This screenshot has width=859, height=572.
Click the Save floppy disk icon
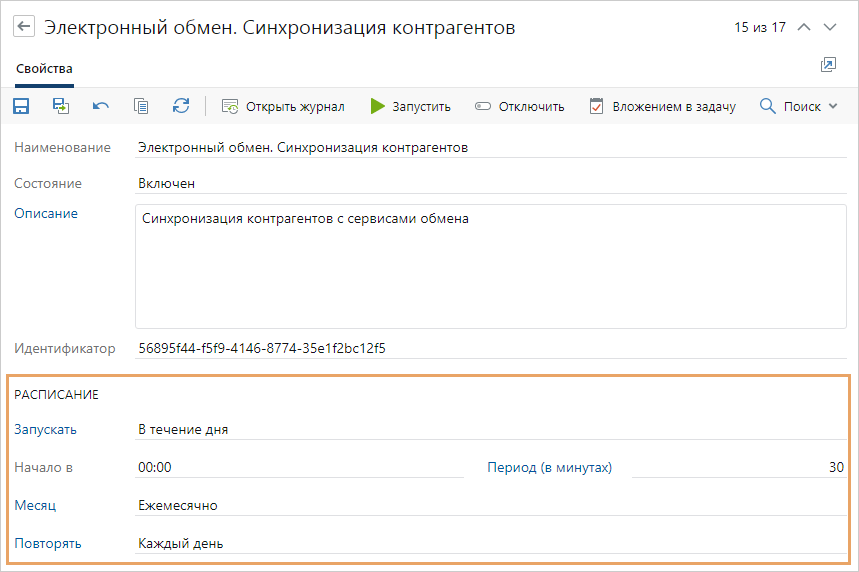21,106
